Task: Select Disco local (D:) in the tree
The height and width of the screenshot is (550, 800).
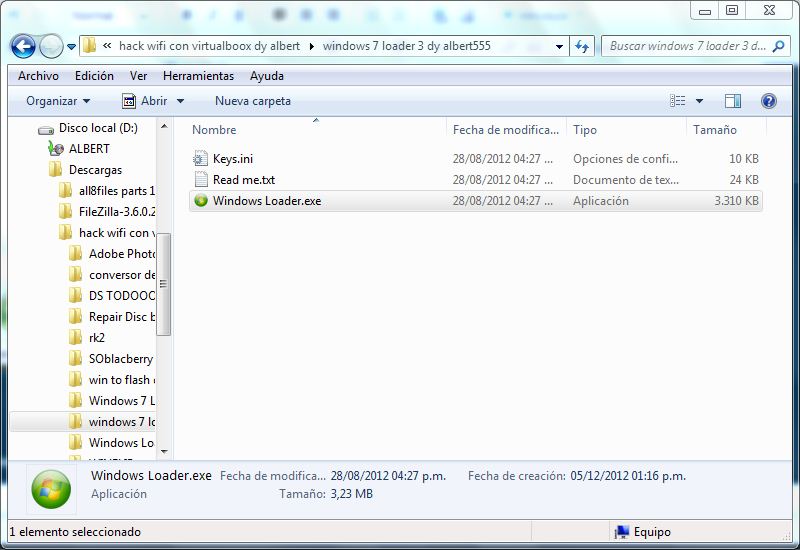Action: coord(98,128)
